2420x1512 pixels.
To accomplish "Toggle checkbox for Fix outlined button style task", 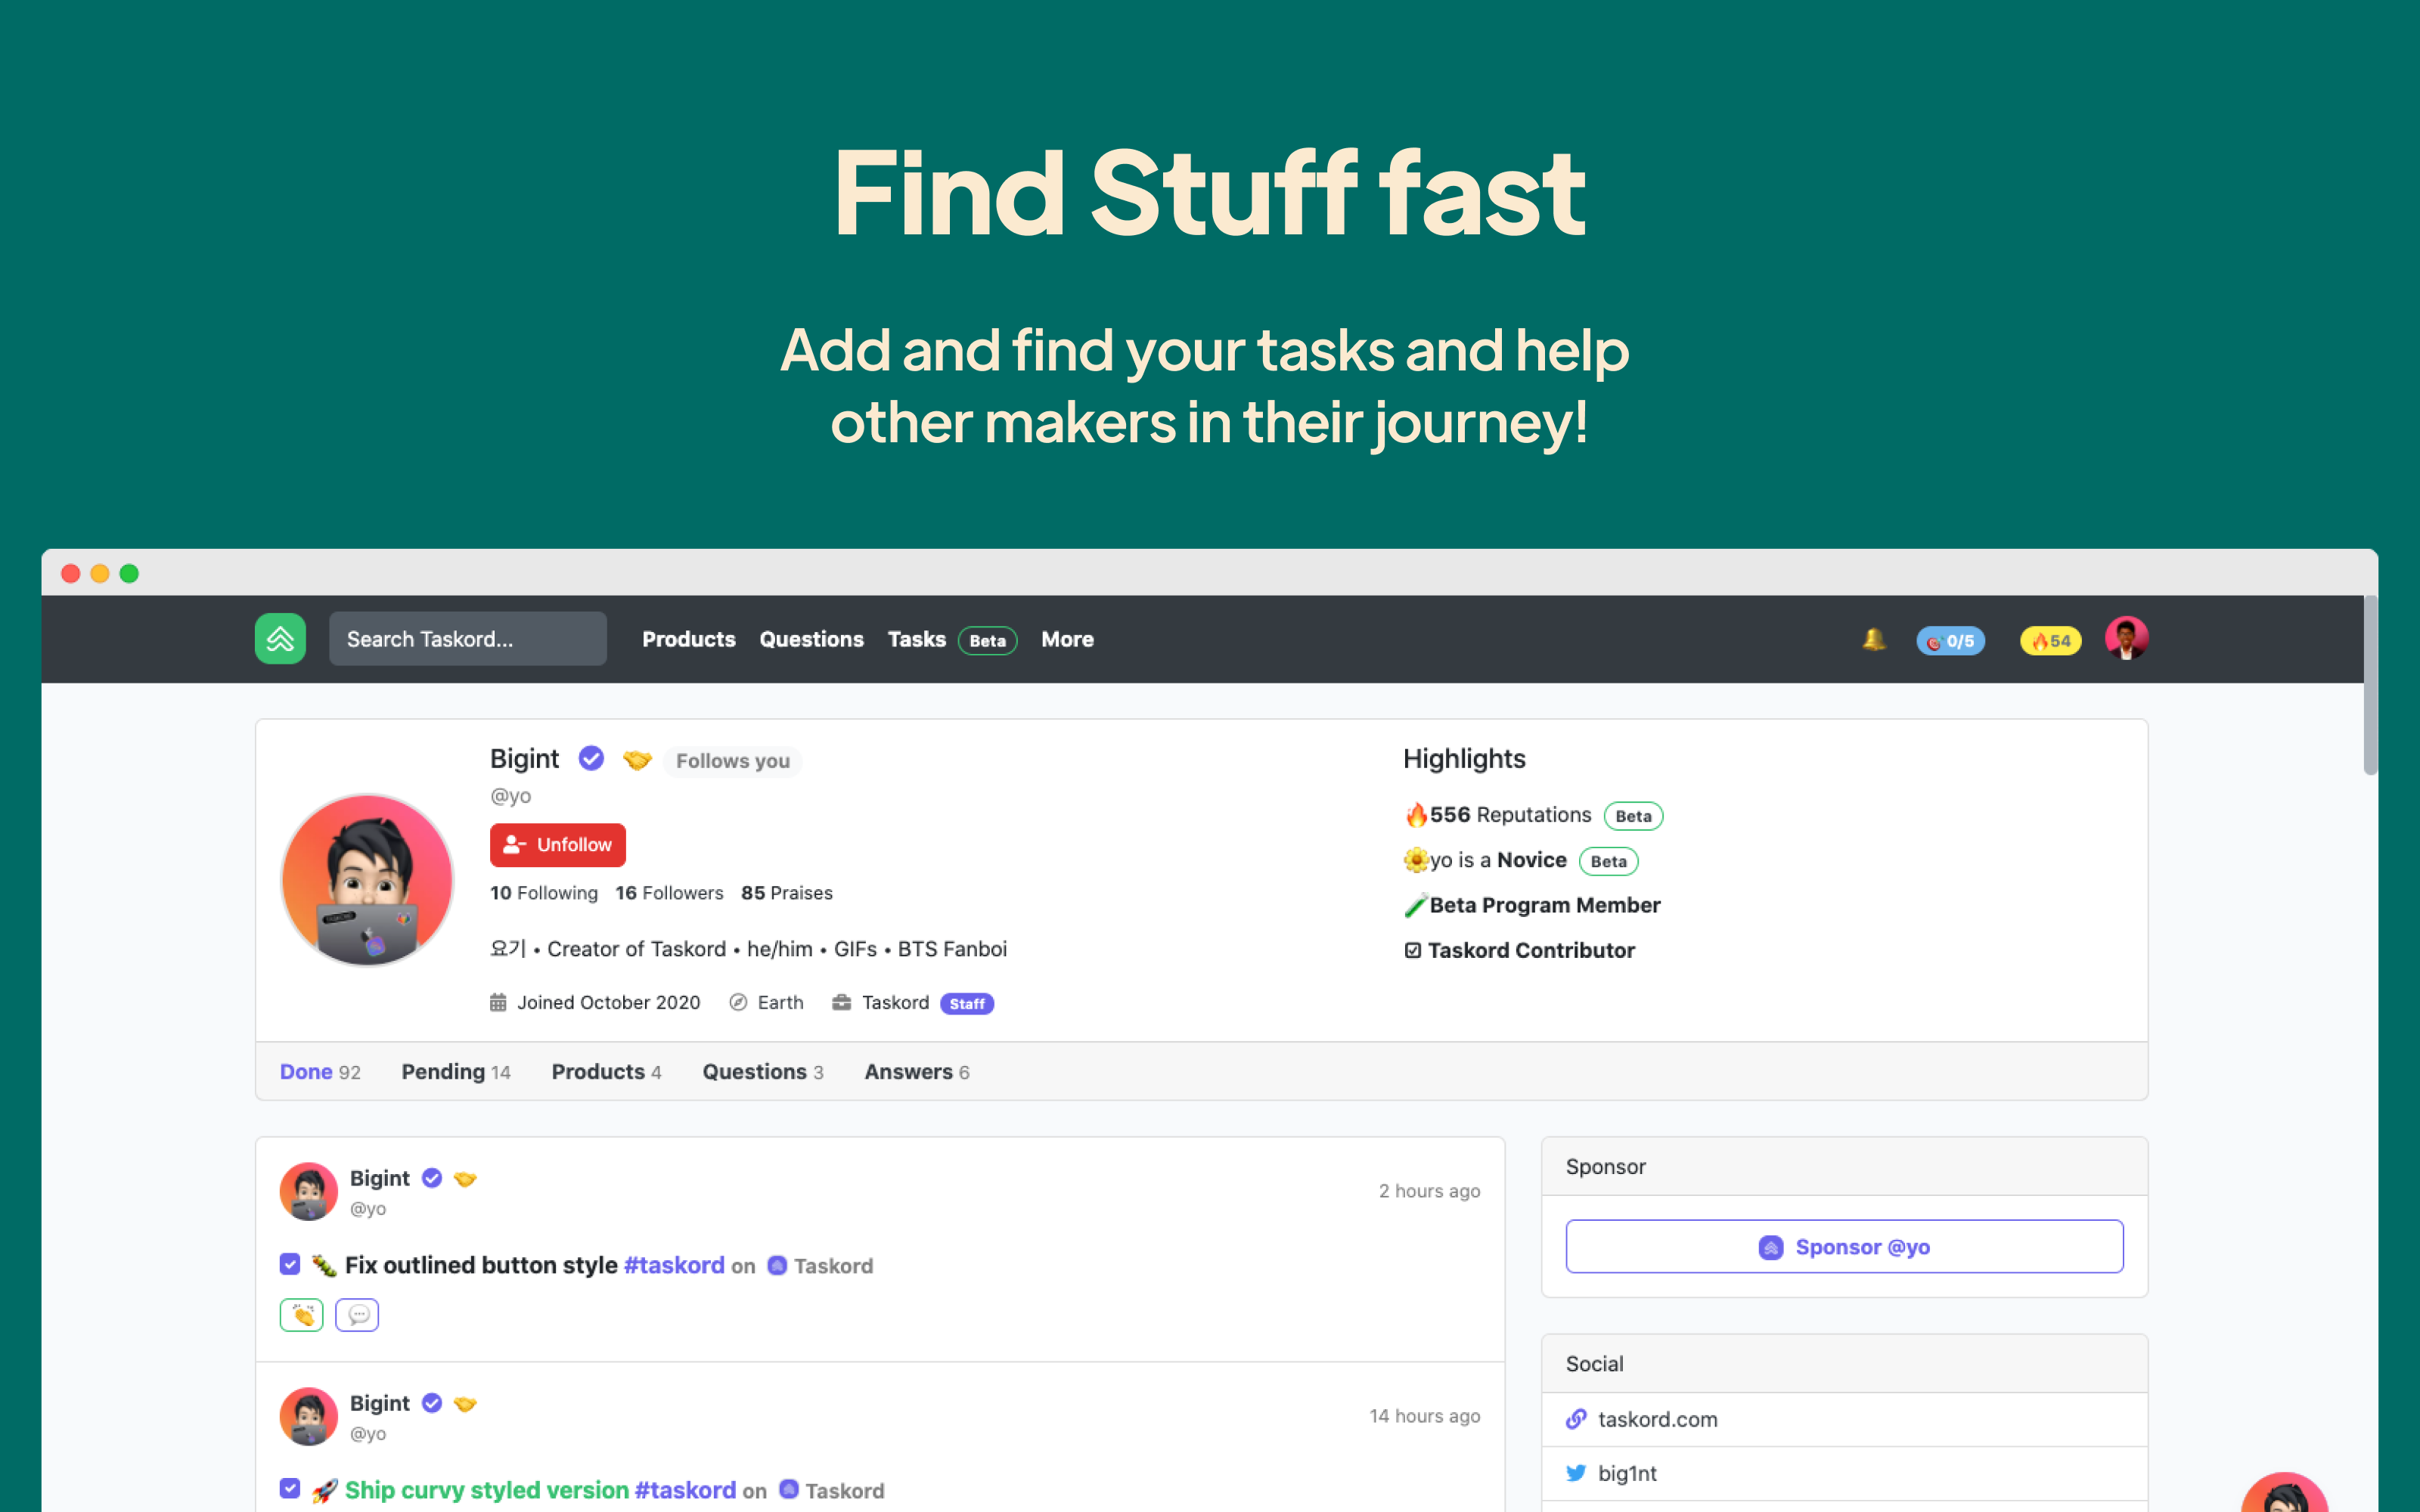I will pos(290,1264).
